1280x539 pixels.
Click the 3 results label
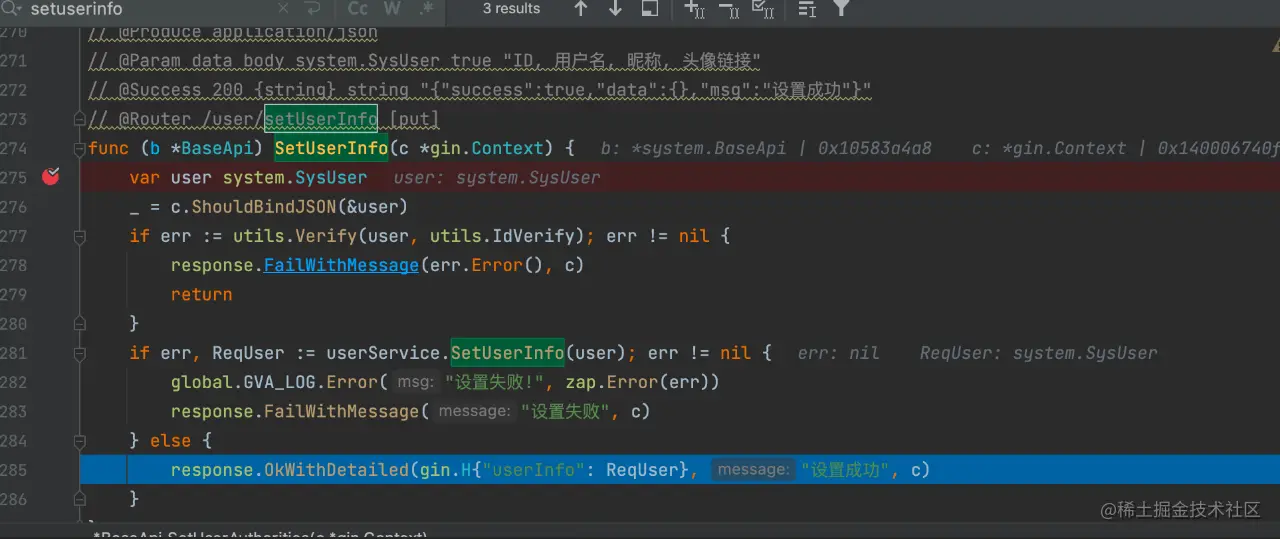(511, 9)
